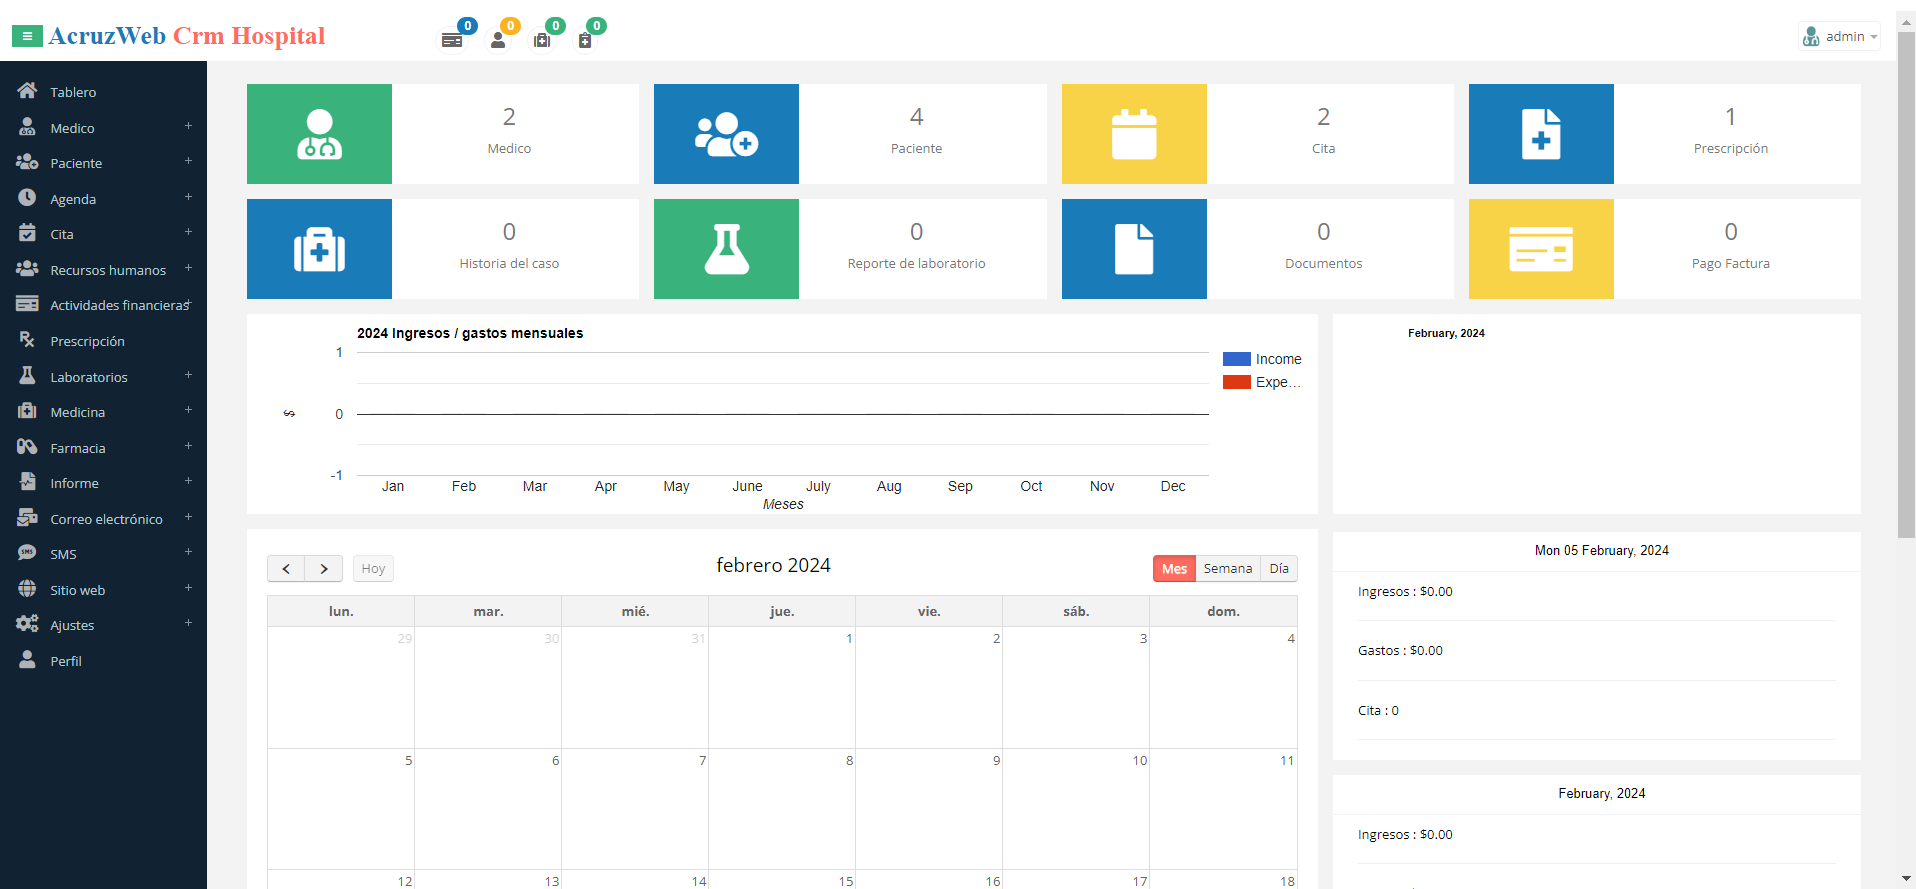Open the prescription clipboard notification icon in header

click(585, 40)
